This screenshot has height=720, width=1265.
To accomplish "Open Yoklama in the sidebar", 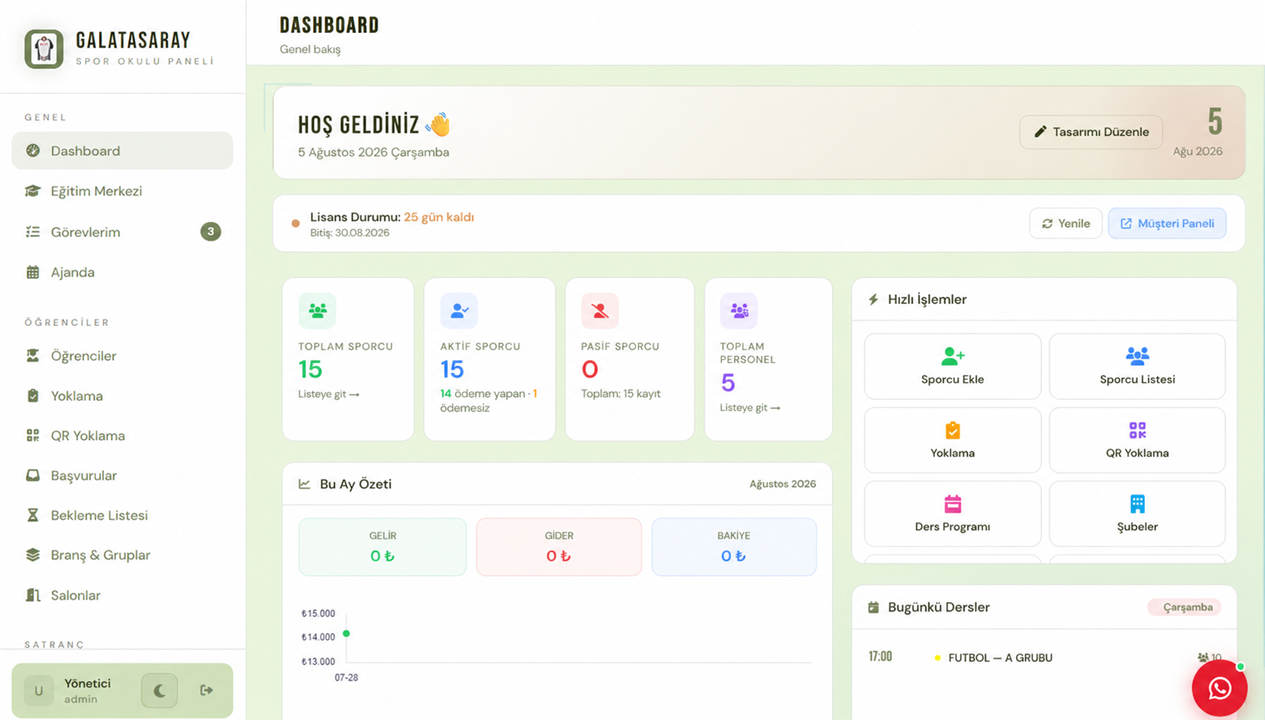I will [x=122, y=396].
